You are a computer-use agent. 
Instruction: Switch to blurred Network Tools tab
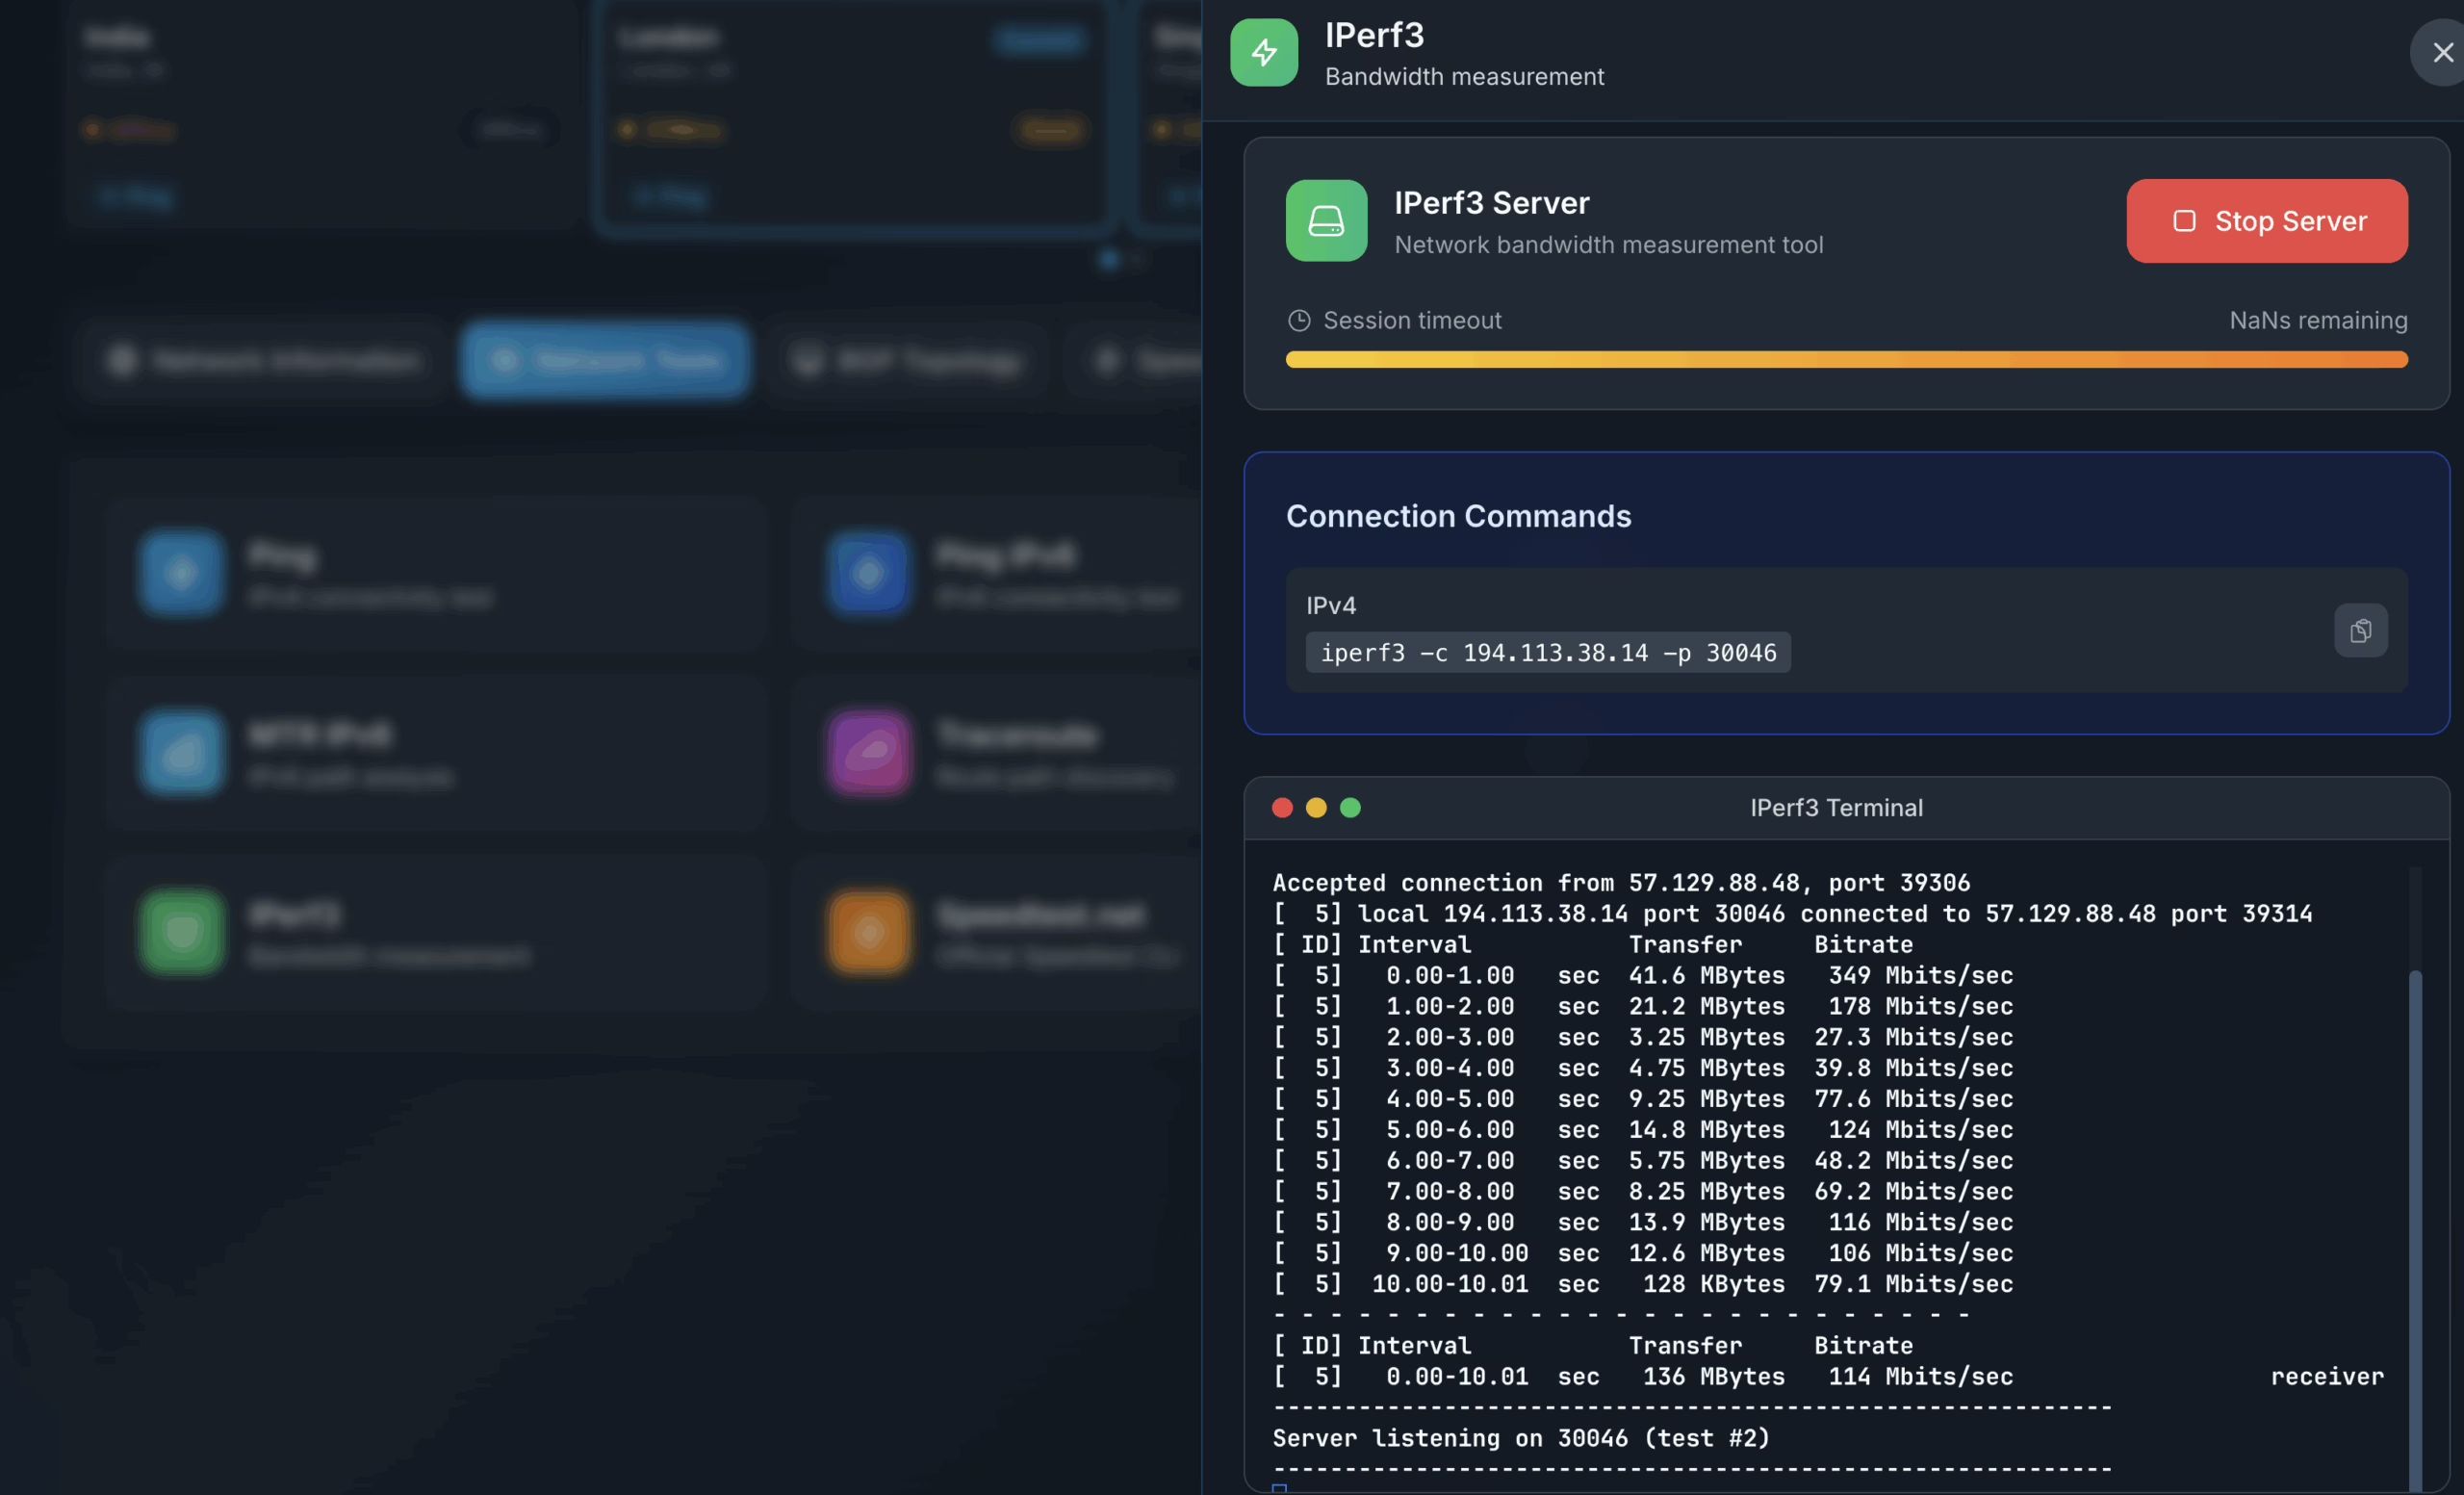(x=605, y=360)
